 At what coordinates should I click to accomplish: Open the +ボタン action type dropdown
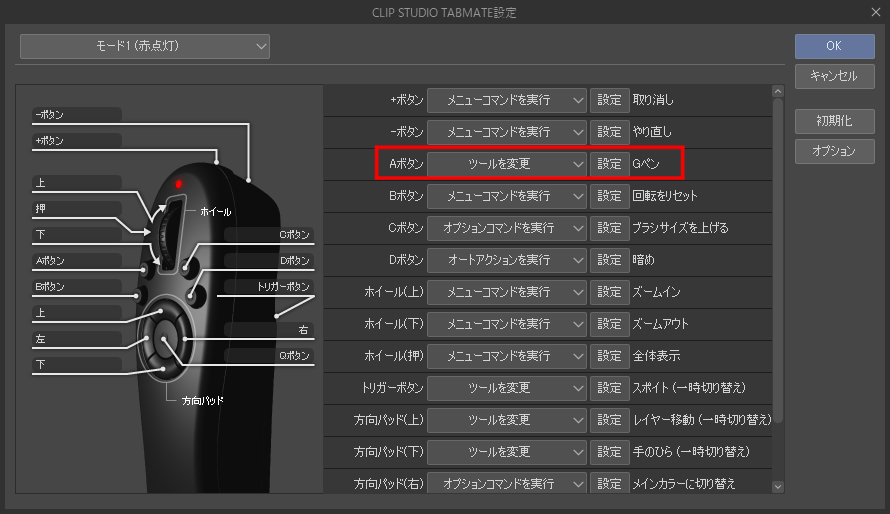point(507,100)
